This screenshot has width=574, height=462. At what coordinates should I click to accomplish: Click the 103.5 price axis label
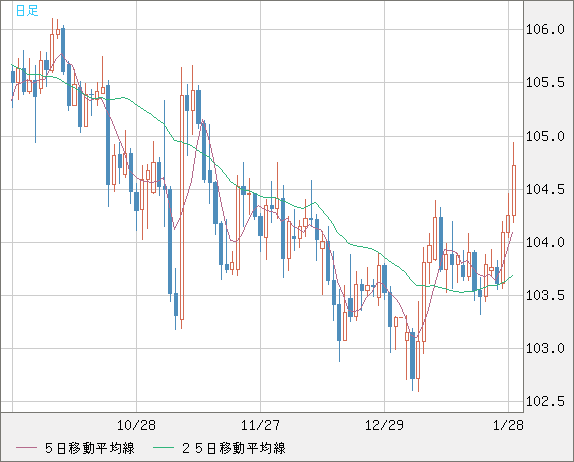tap(545, 295)
